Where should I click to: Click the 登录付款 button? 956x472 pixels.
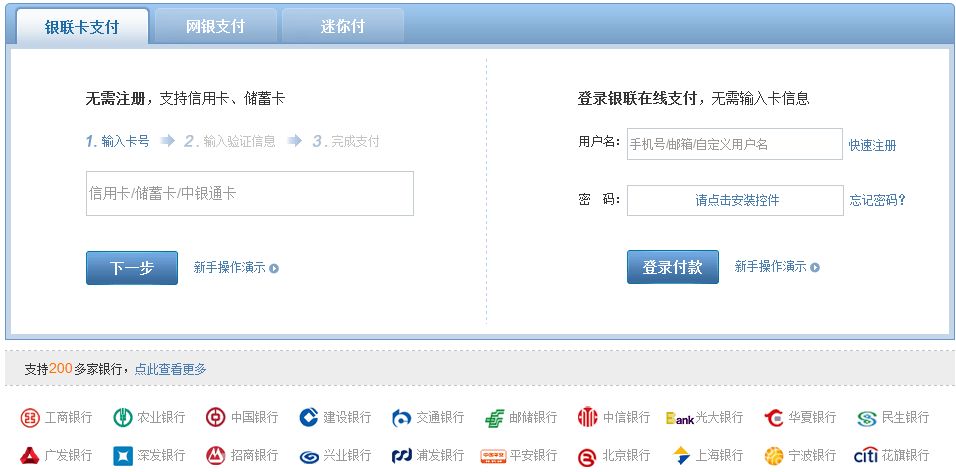point(673,267)
